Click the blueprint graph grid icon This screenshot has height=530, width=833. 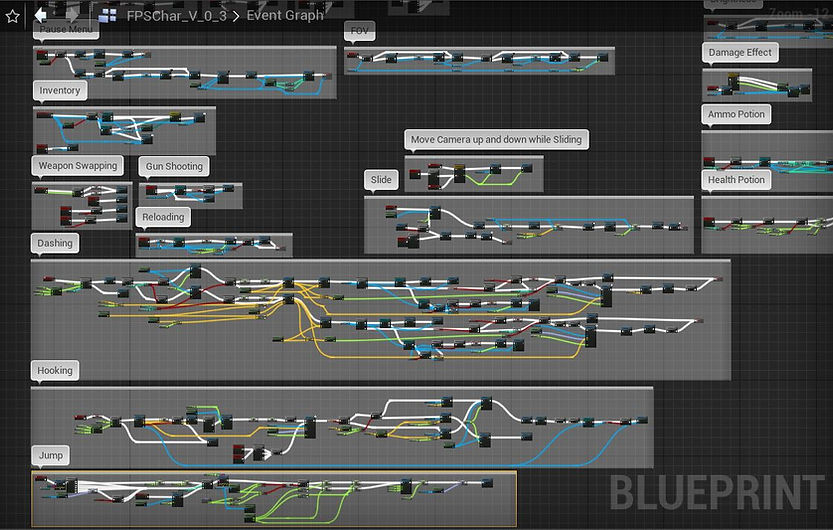[x=107, y=16]
